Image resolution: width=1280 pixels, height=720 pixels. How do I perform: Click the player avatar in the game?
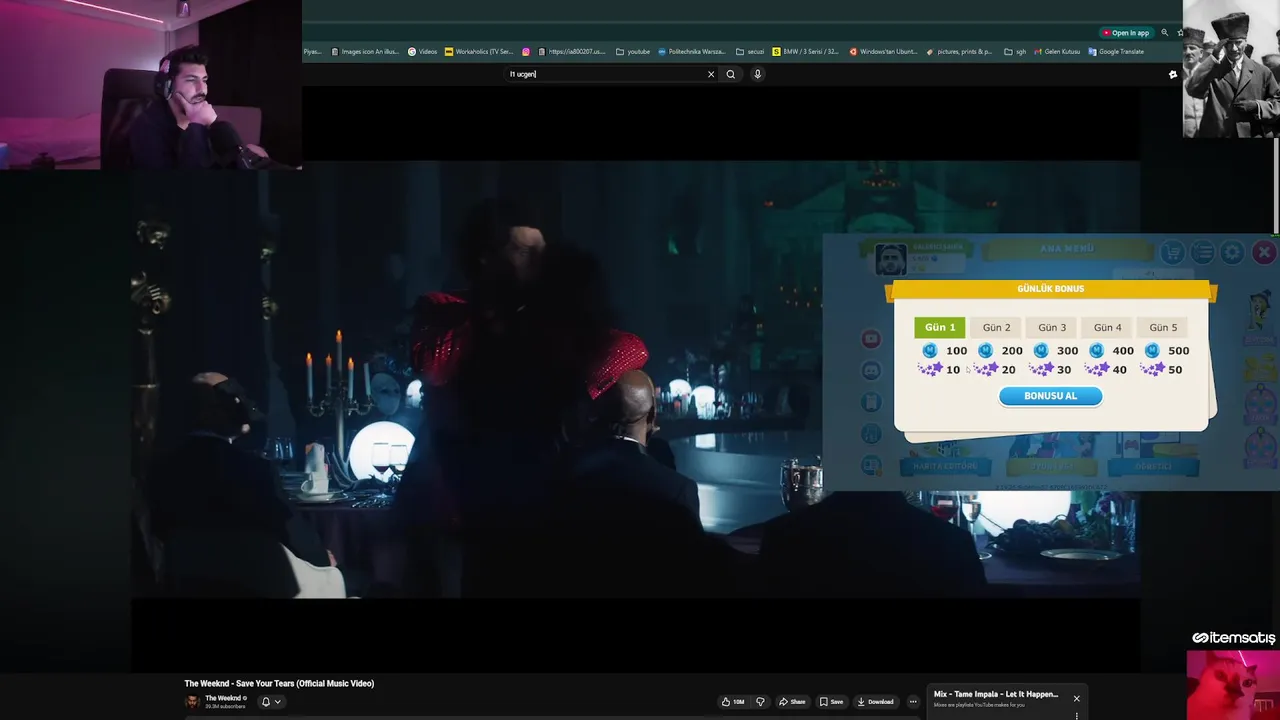tap(890, 259)
